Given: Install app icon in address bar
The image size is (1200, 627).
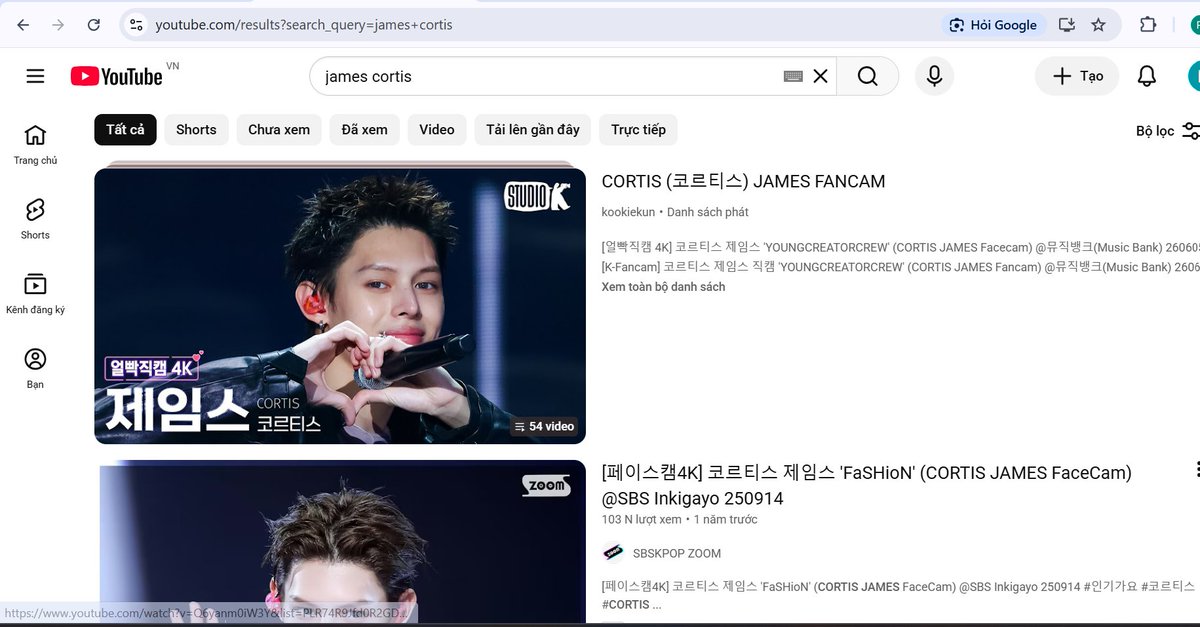Looking at the screenshot, I should (x=1067, y=25).
